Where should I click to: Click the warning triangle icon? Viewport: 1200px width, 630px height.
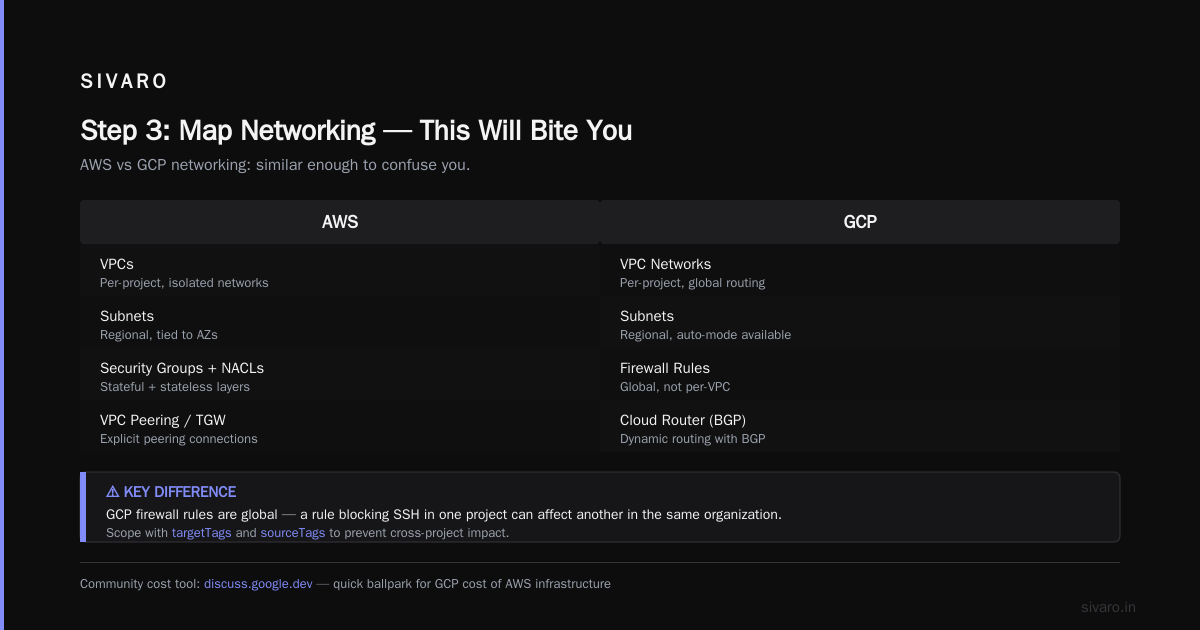(113, 492)
